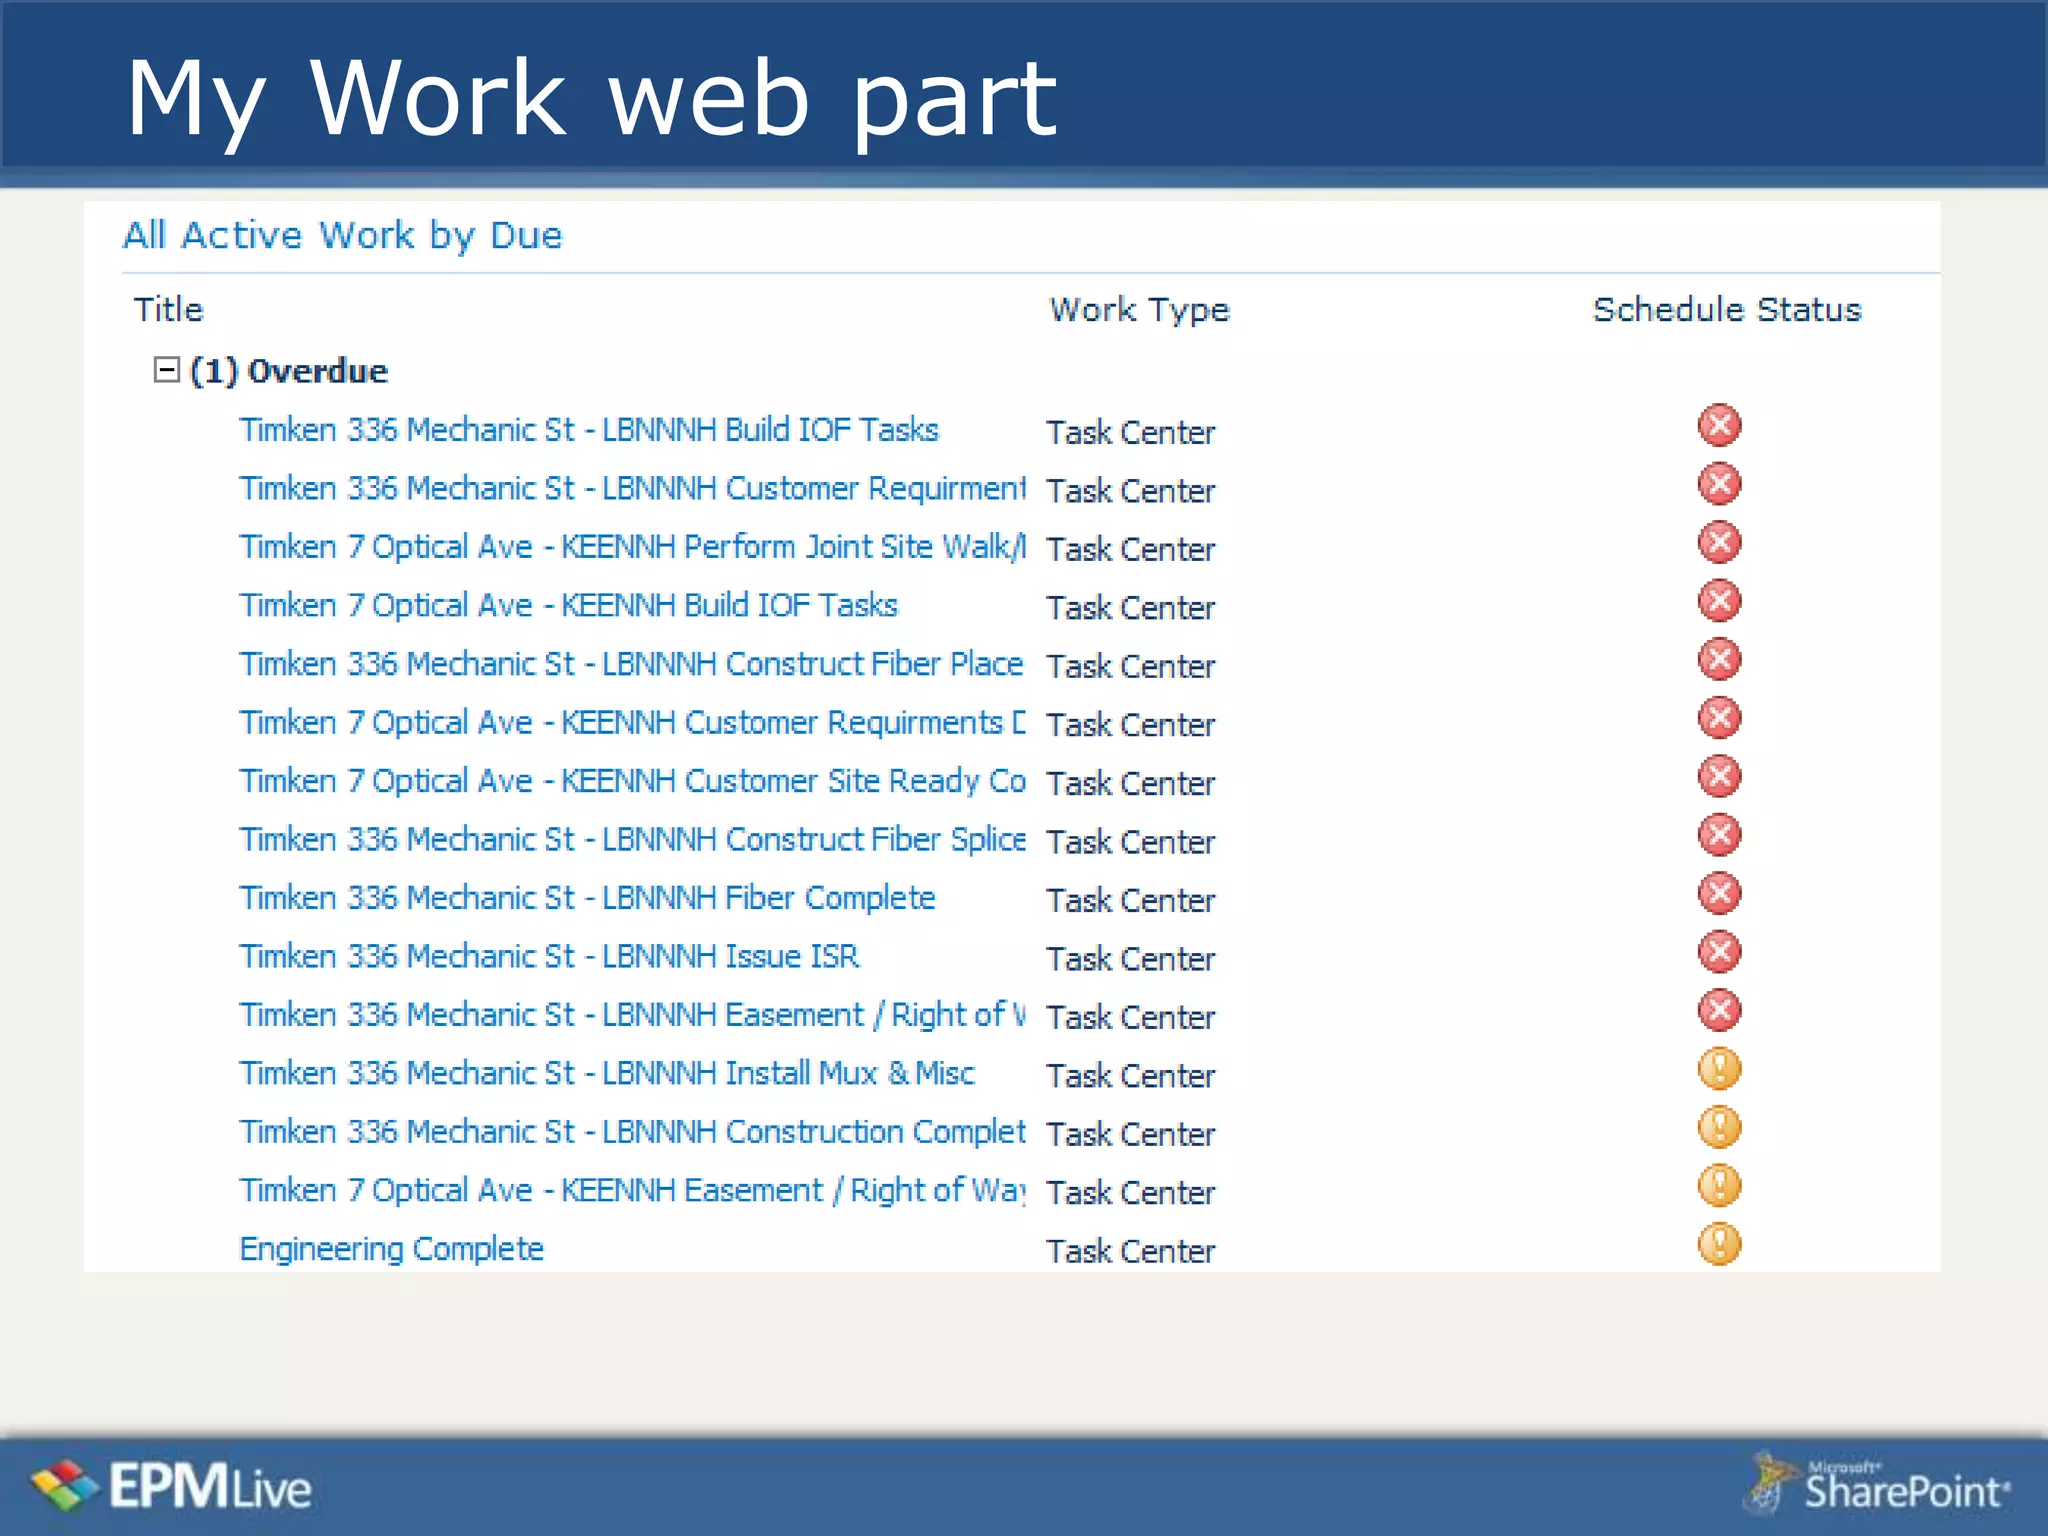
Task: Open KEENNH Easement / Right of Way link
Action: (633, 1190)
